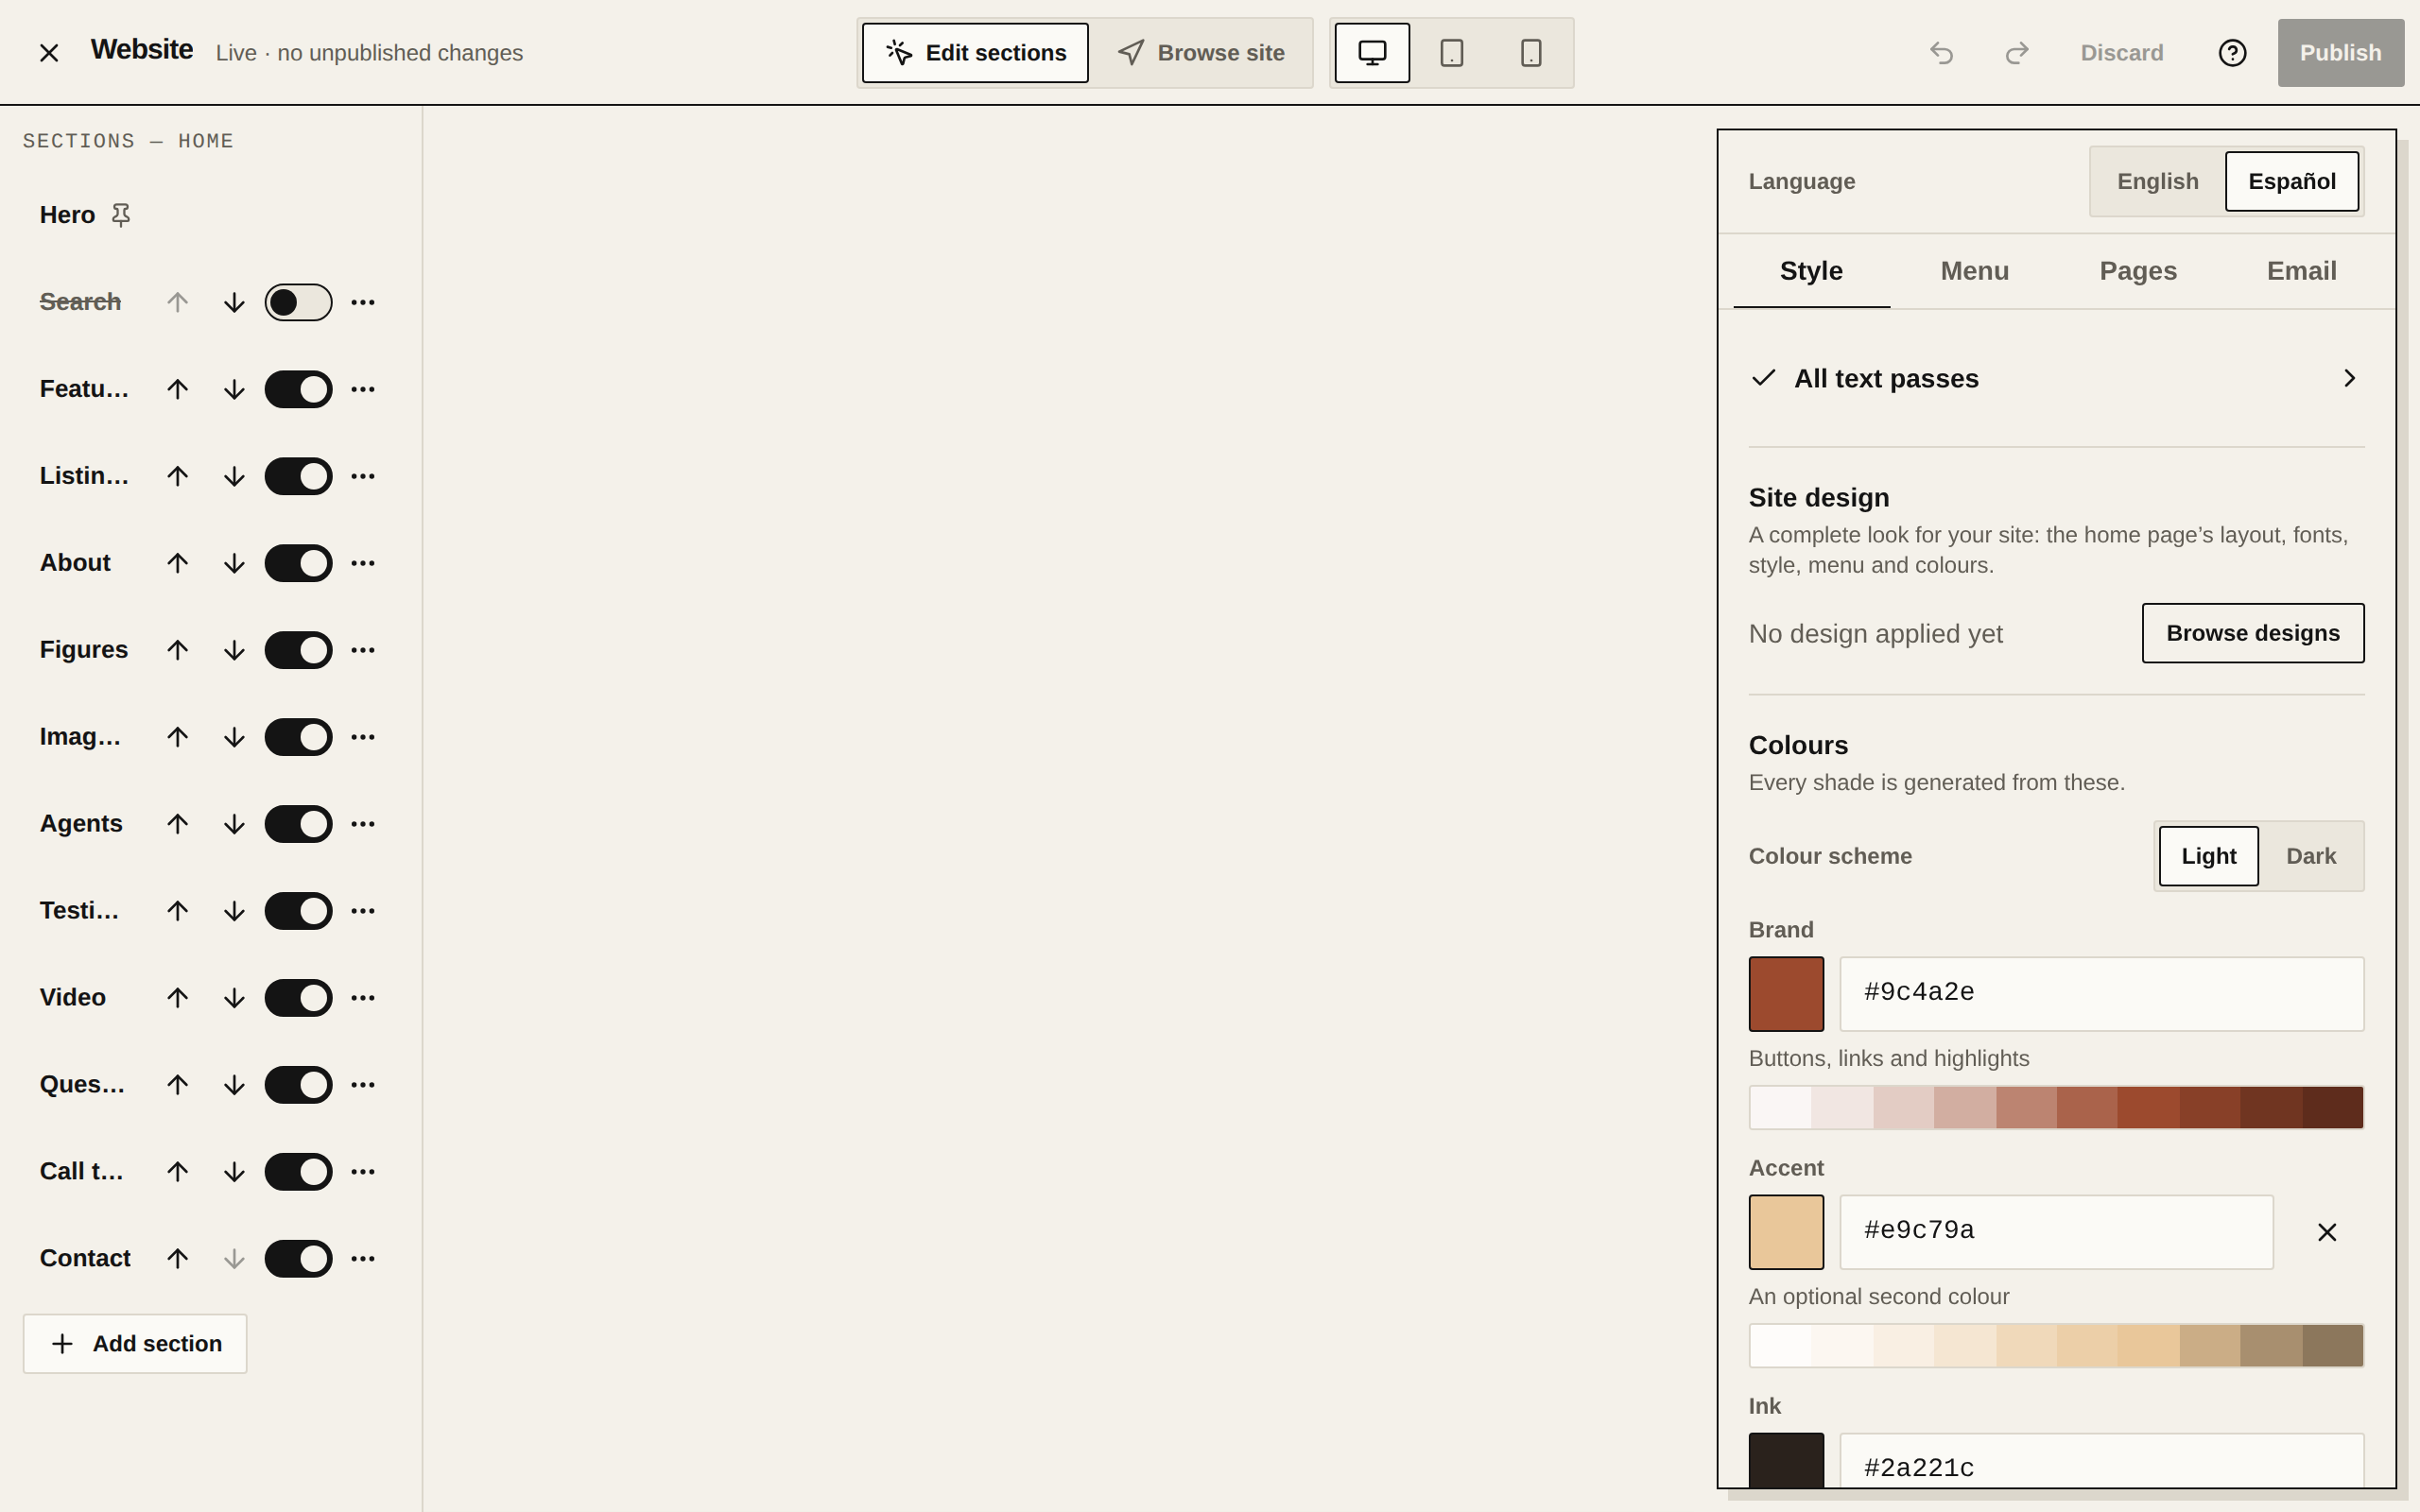Close the Website editor with the X icon

49,53
